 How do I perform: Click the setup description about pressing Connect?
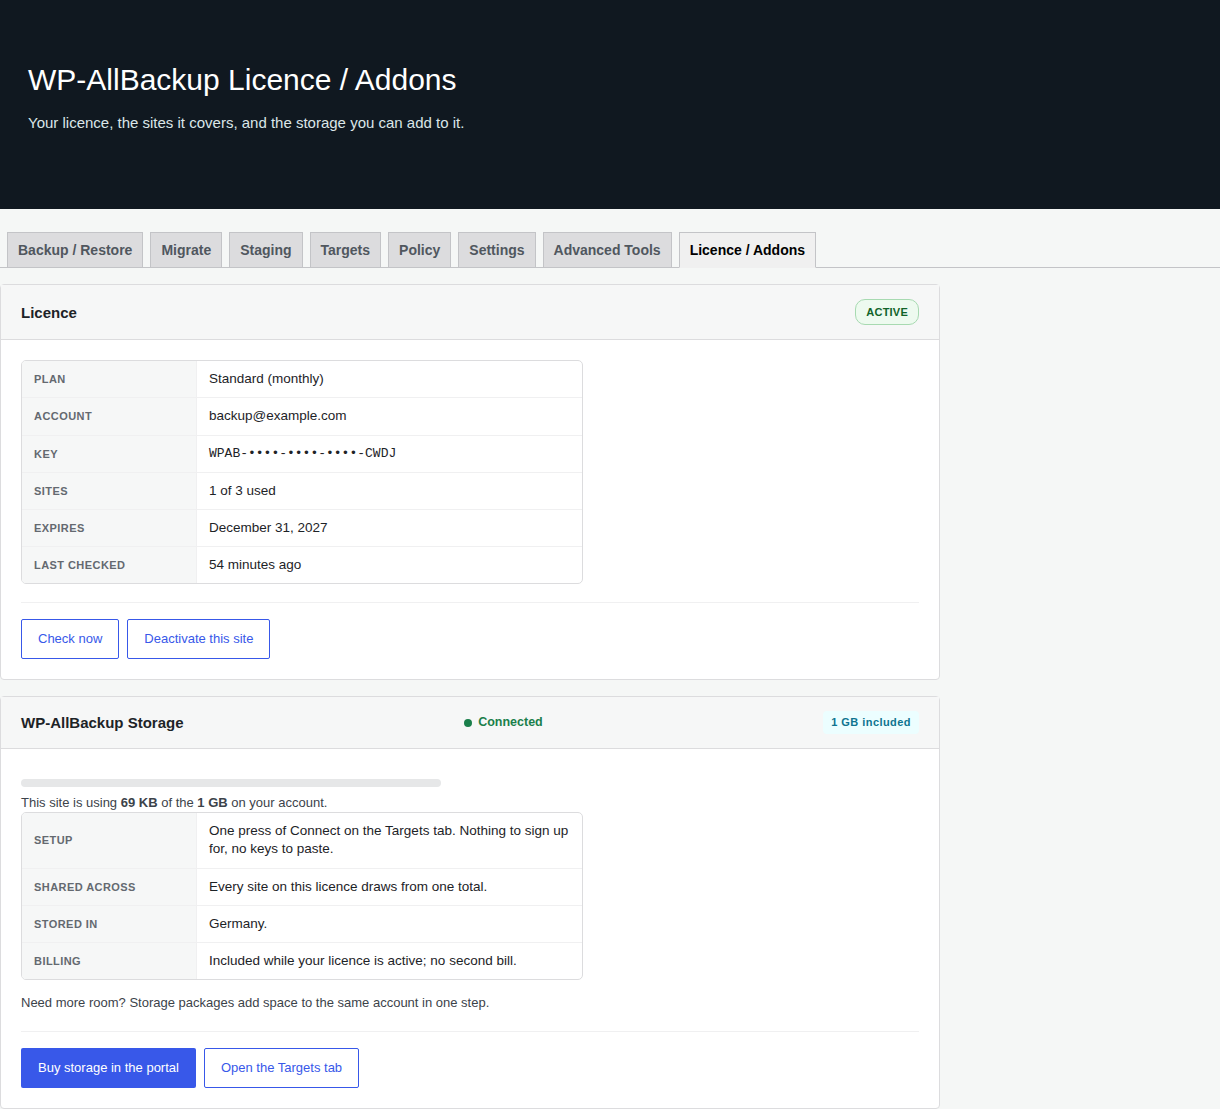[389, 840]
